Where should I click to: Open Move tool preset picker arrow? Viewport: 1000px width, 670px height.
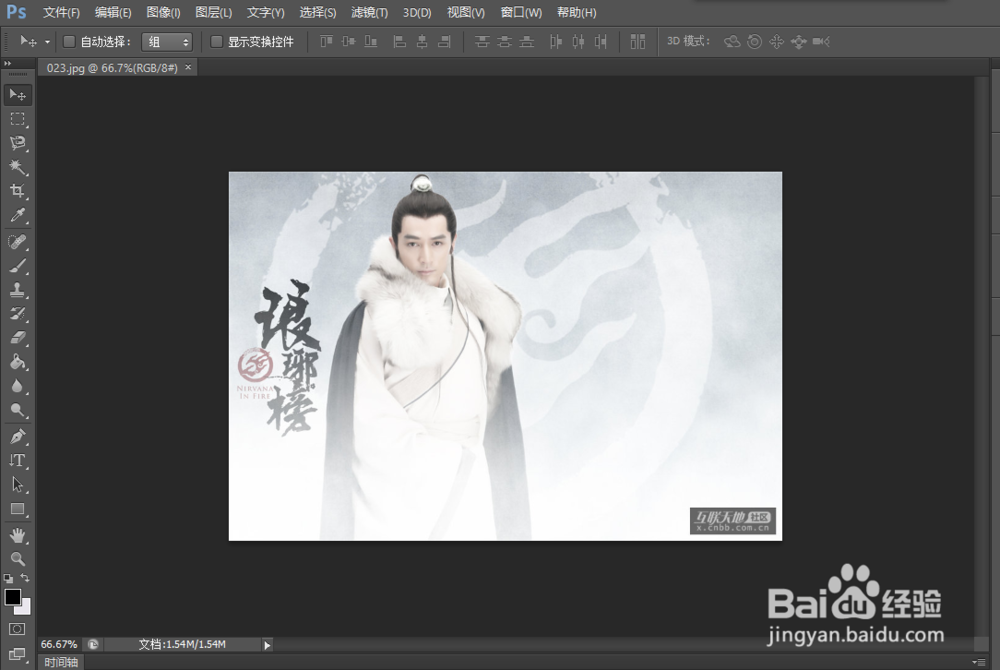point(47,42)
